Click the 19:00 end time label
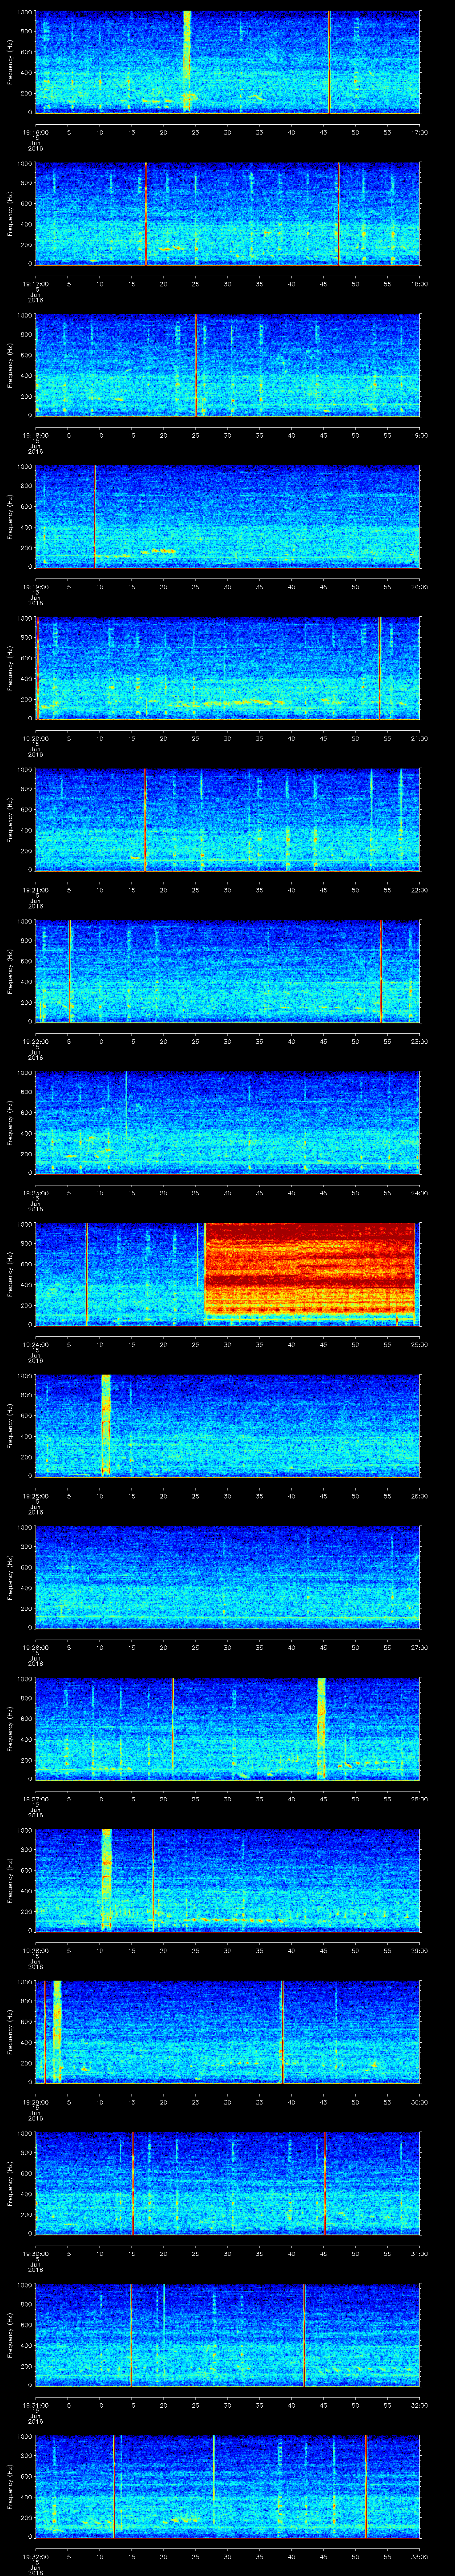The height and width of the screenshot is (2576, 455). [x=419, y=435]
